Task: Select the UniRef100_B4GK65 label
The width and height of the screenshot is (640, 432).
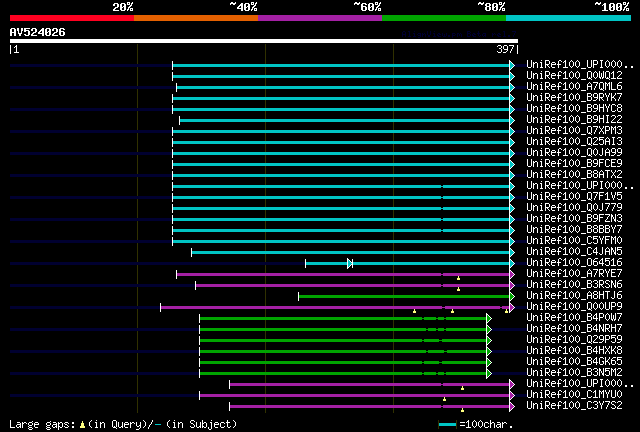Action: pyautogui.click(x=574, y=362)
